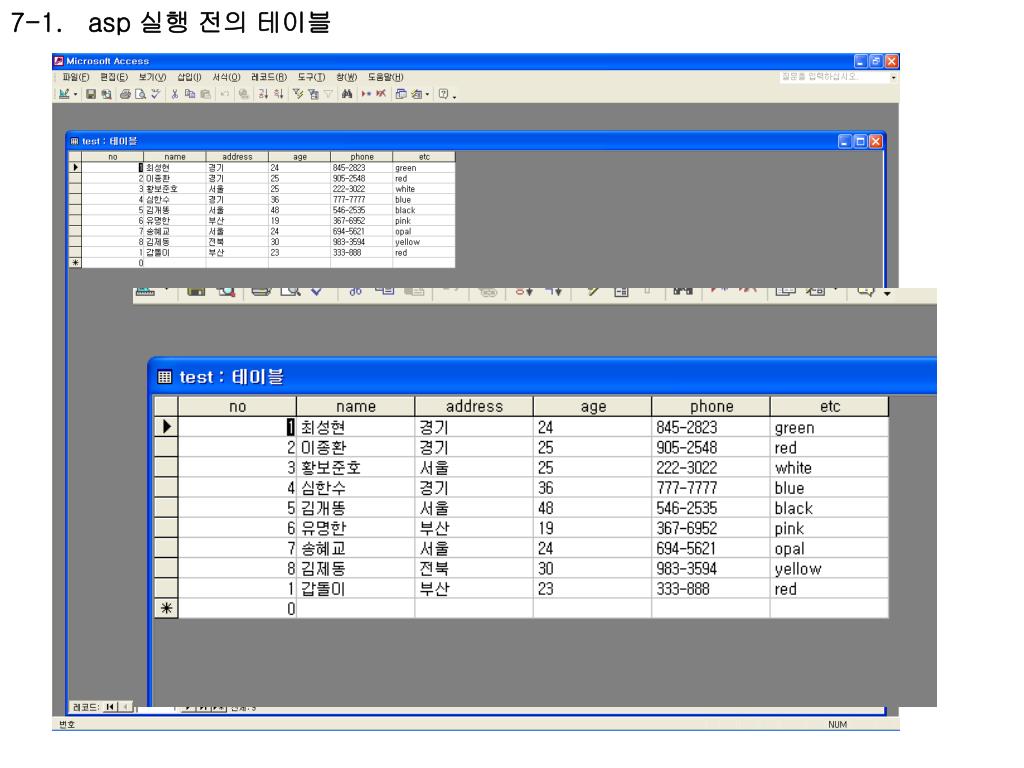Select the phone column header in enlarged table

pos(711,406)
